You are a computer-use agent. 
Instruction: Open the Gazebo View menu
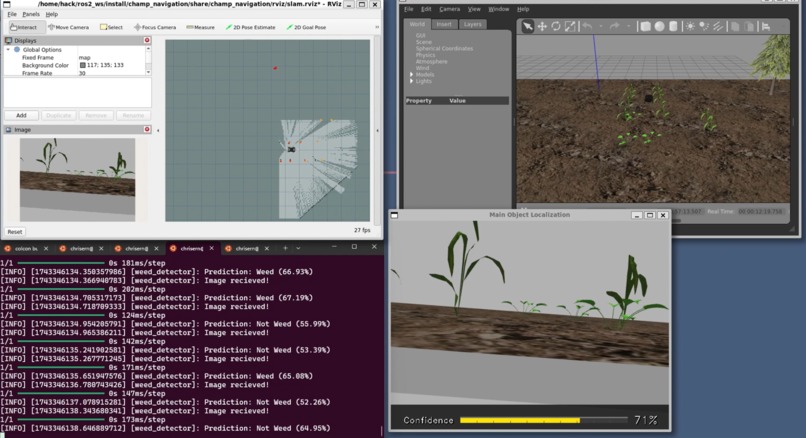(x=474, y=9)
